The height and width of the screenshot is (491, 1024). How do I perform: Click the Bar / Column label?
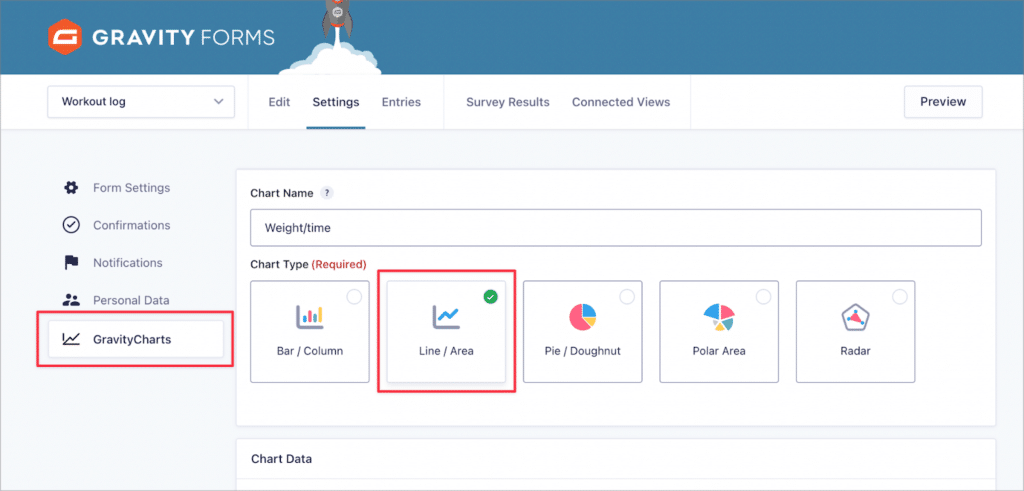pyautogui.click(x=310, y=351)
